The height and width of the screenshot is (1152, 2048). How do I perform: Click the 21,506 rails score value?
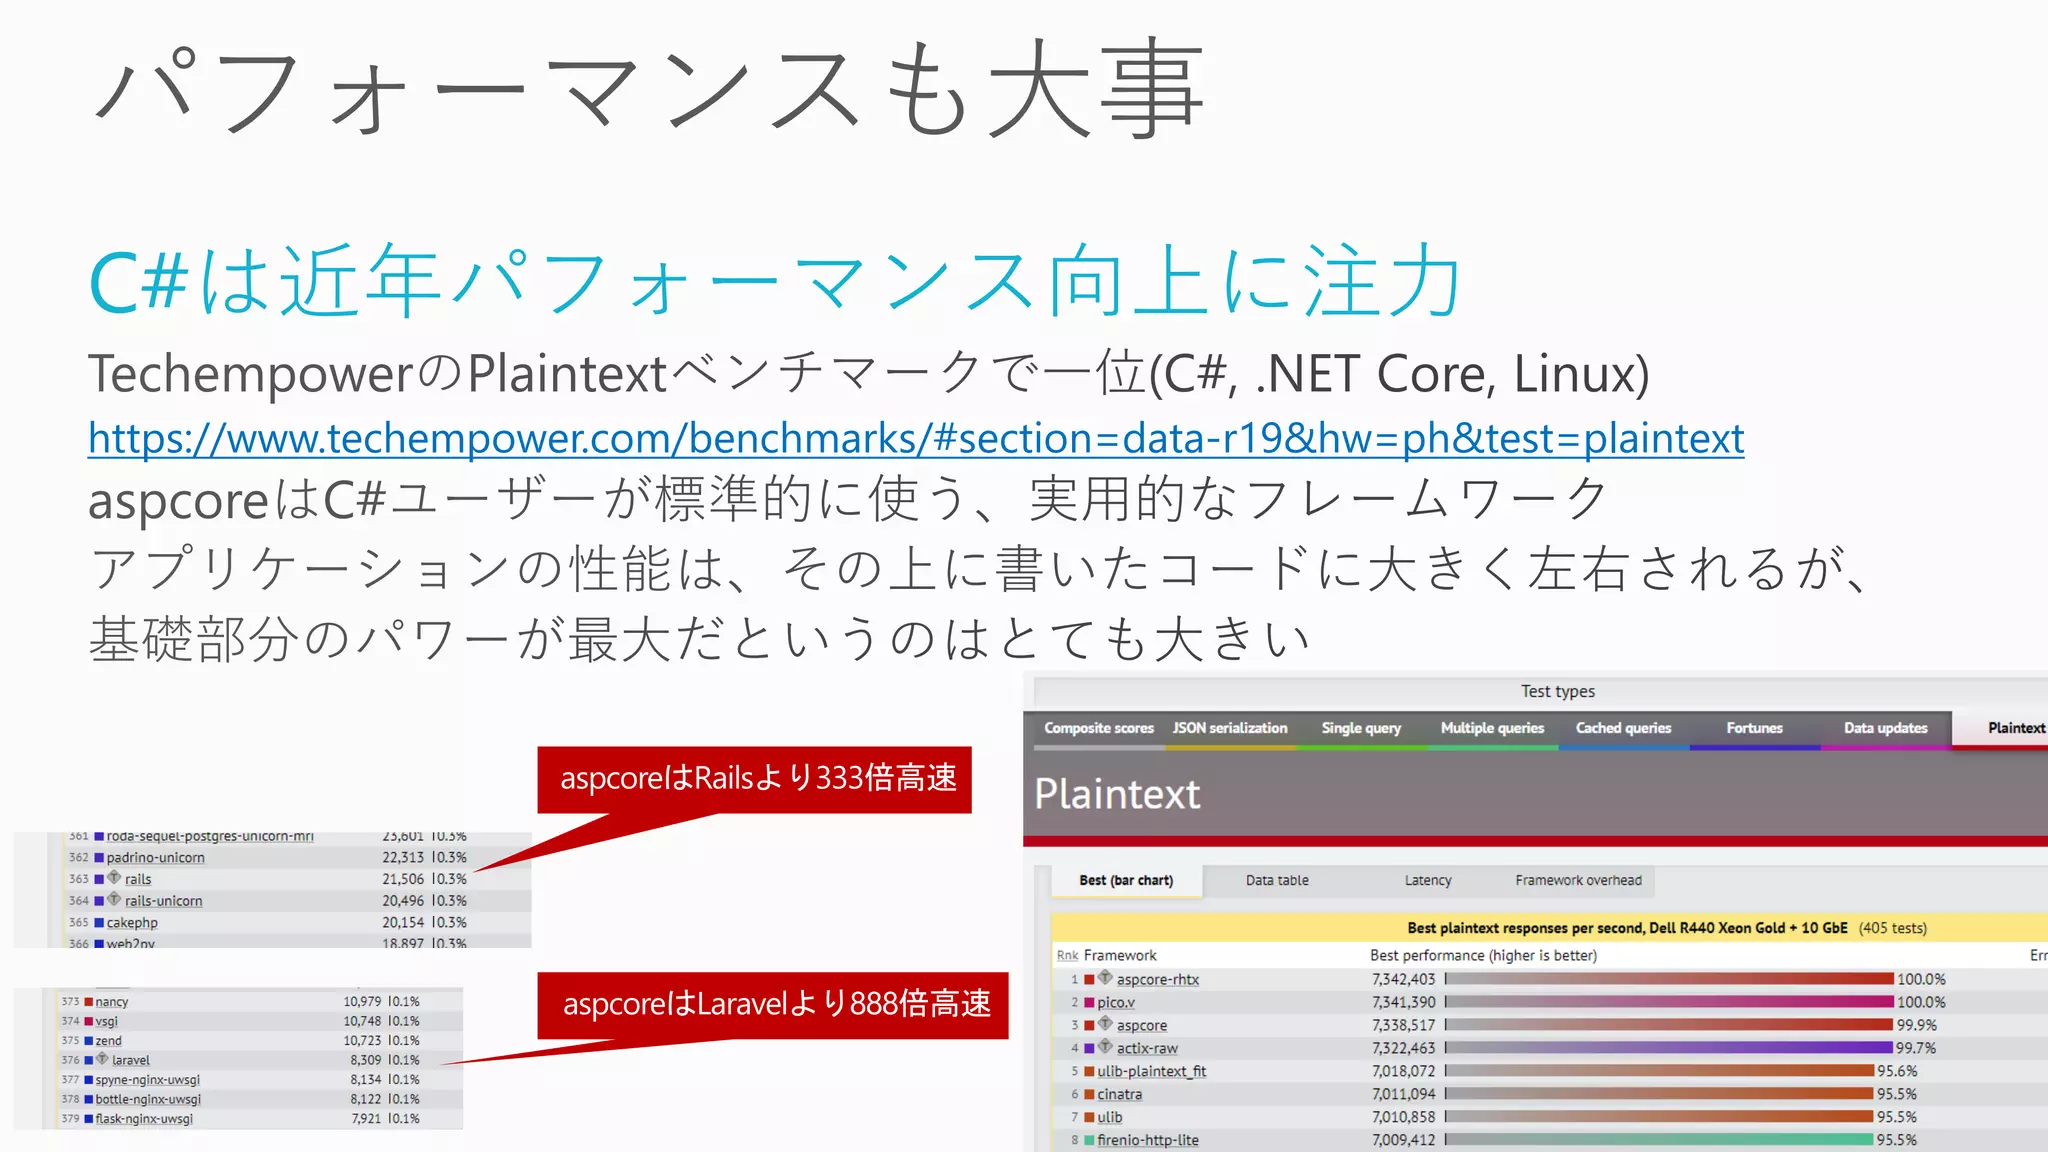coord(403,879)
